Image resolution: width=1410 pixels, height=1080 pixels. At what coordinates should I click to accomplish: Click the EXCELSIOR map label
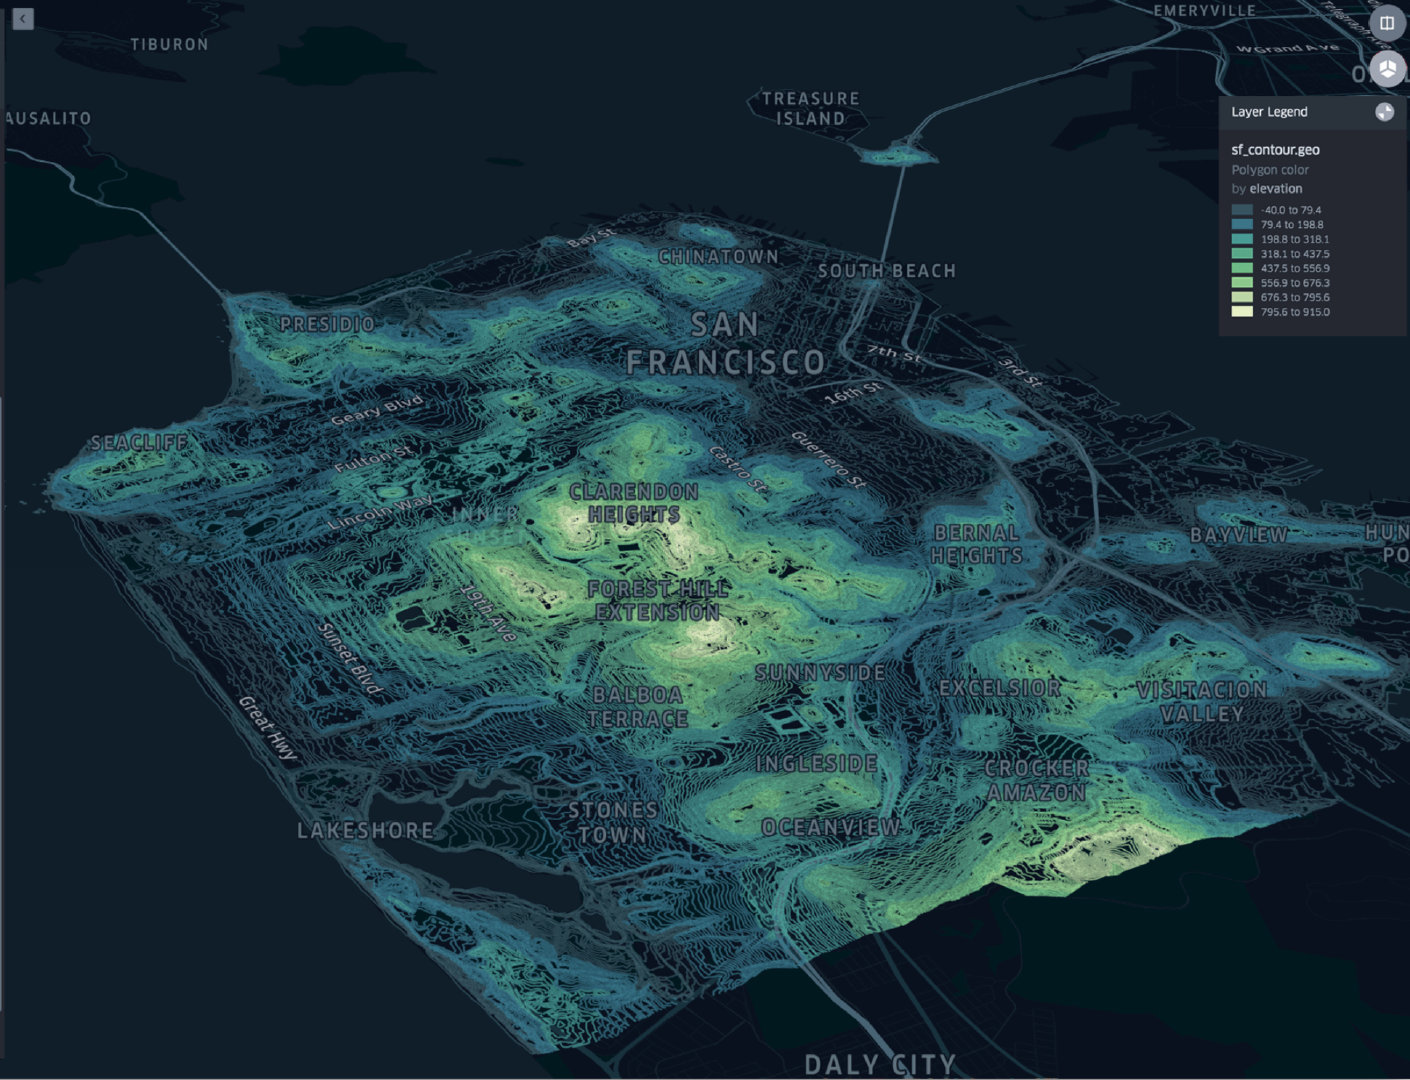pyautogui.click(x=1000, y=688)
